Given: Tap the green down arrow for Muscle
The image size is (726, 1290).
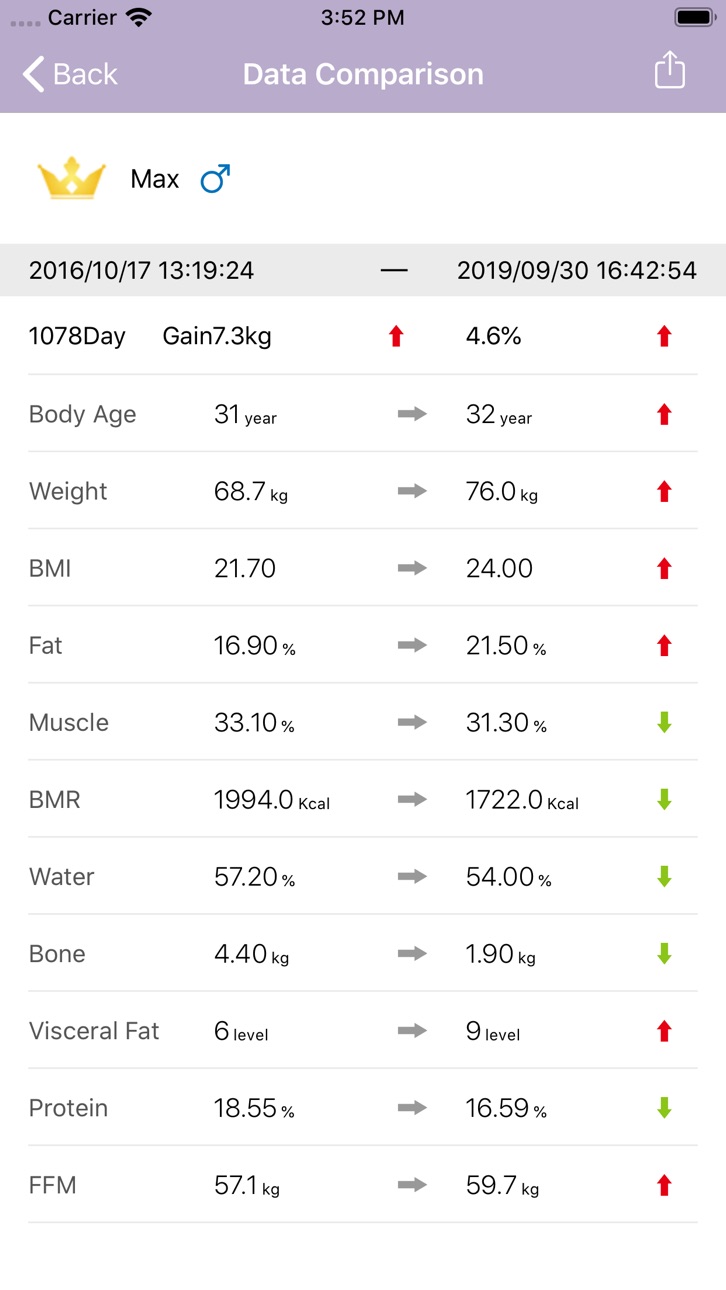Looking at the screenshot, I should point(663,722).
